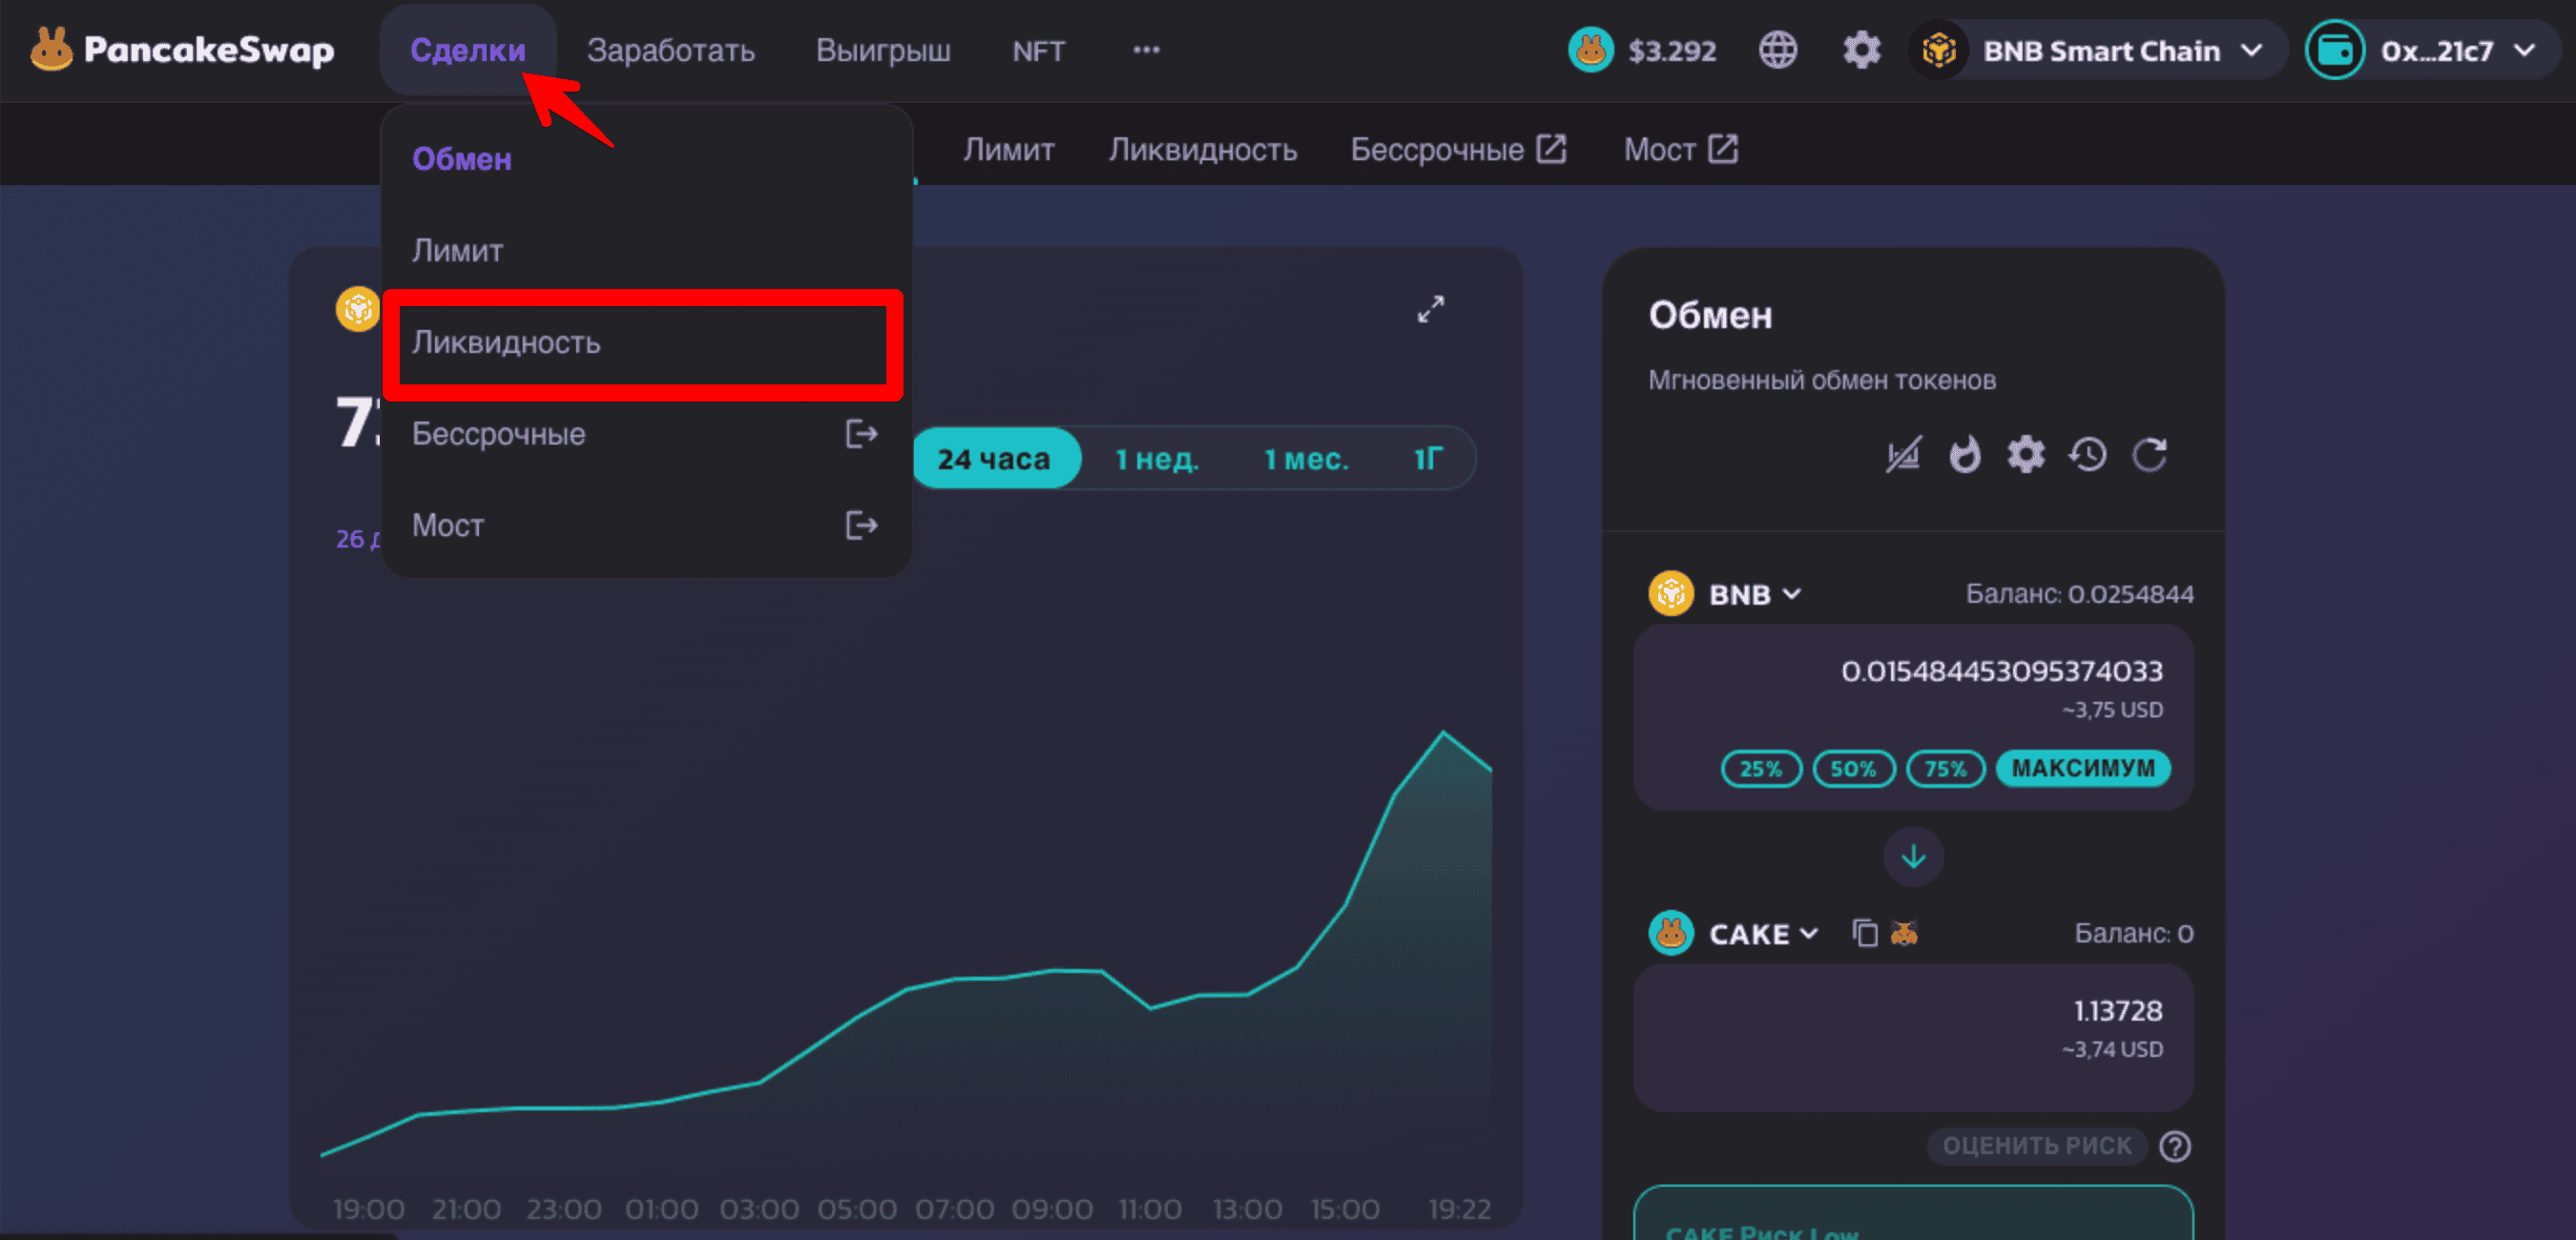Copy the CAKE token address
2576x1240 pixels.
(x=1864, y=933)
